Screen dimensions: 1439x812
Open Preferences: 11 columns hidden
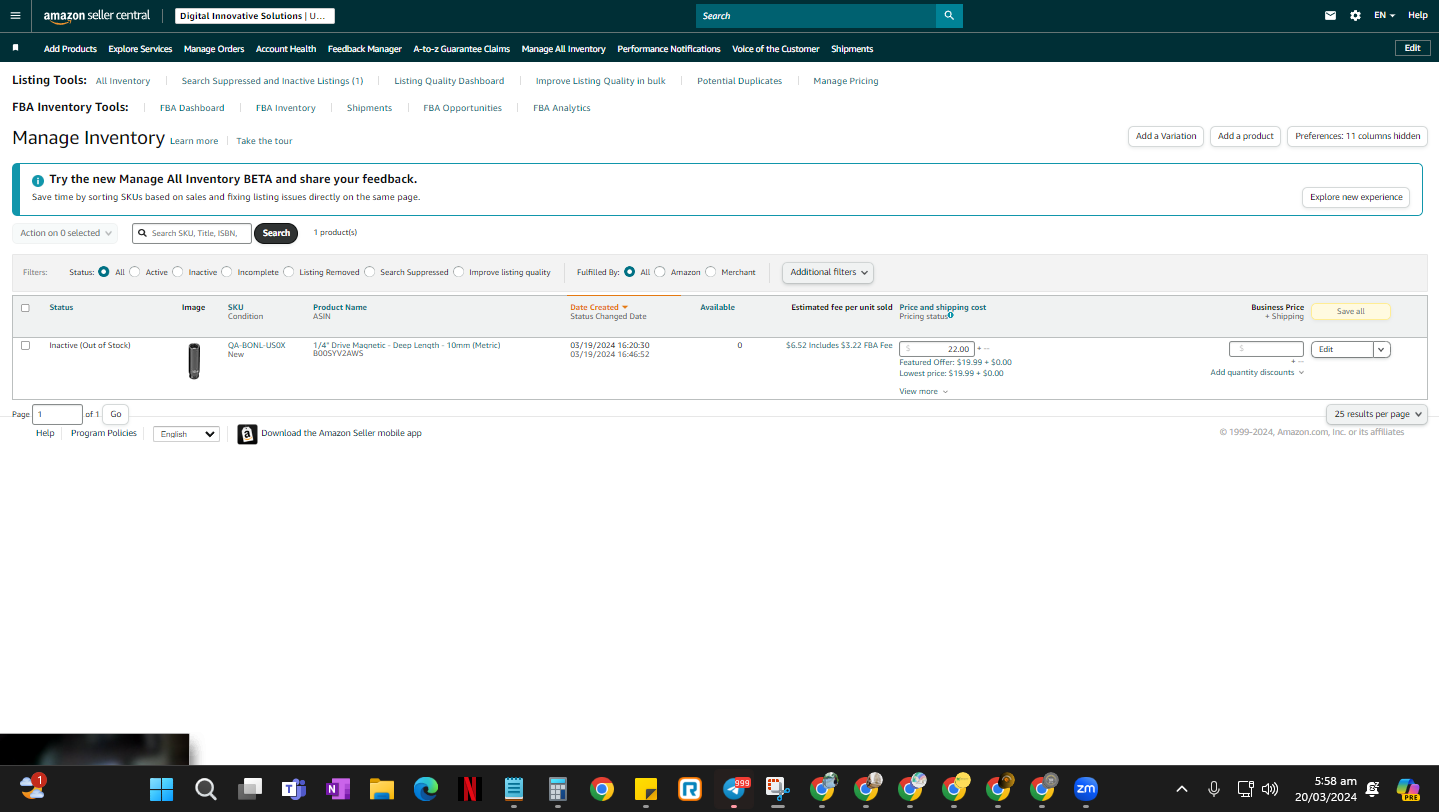pos(1357,136)
